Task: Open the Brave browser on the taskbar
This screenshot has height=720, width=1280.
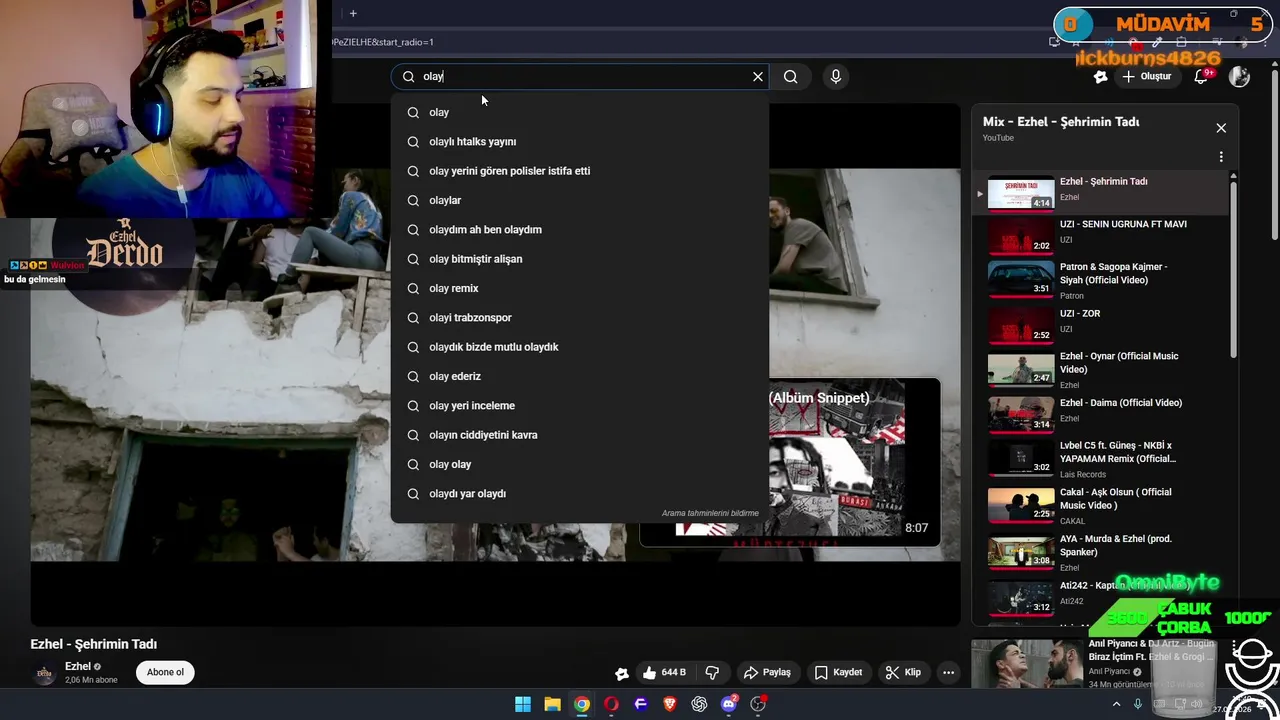Action: (670, 704)
